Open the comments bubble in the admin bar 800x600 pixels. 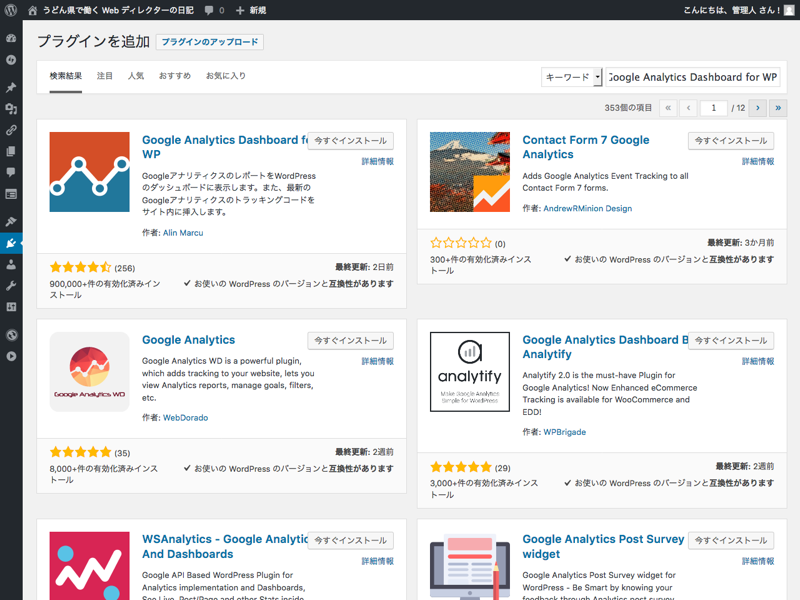(x=209, y=10)
